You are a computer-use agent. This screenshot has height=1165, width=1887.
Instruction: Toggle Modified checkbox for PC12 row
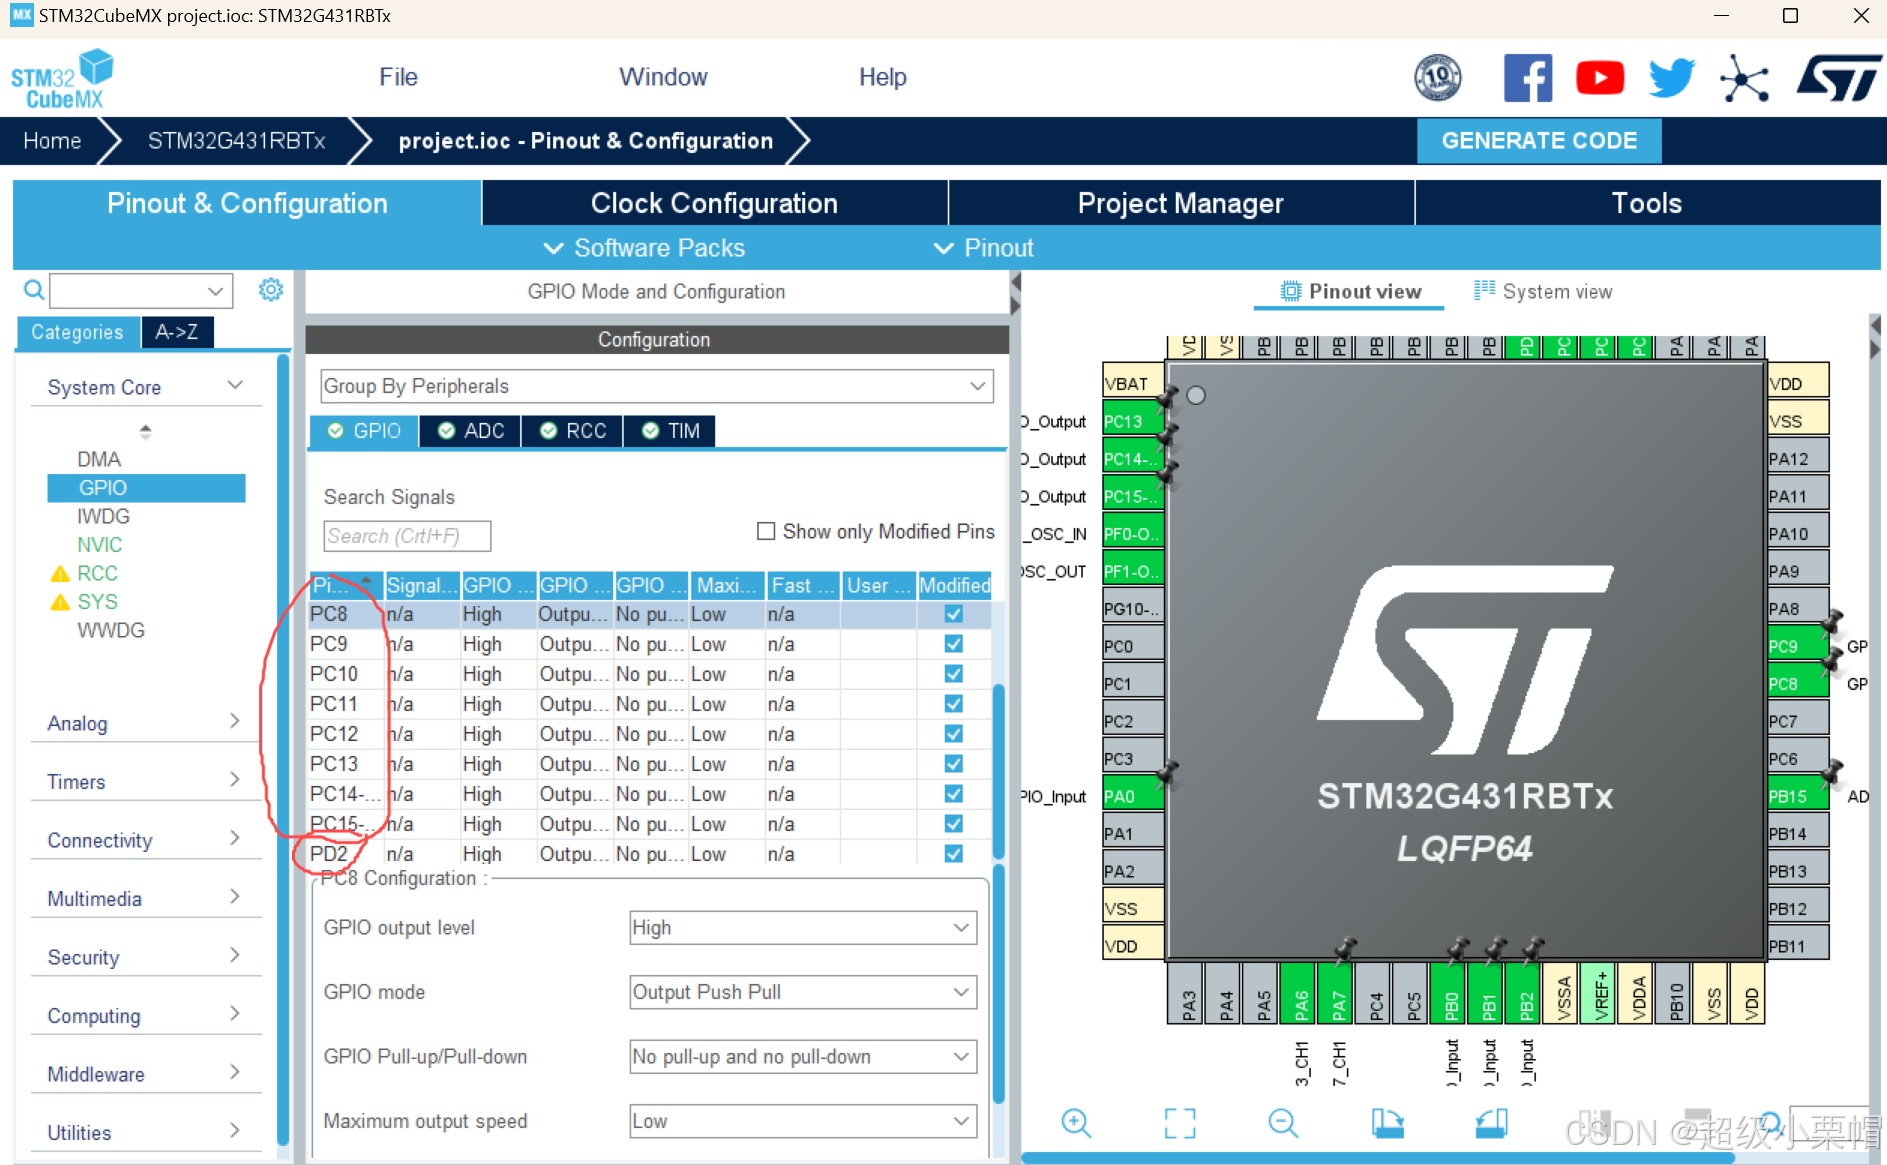954,734
